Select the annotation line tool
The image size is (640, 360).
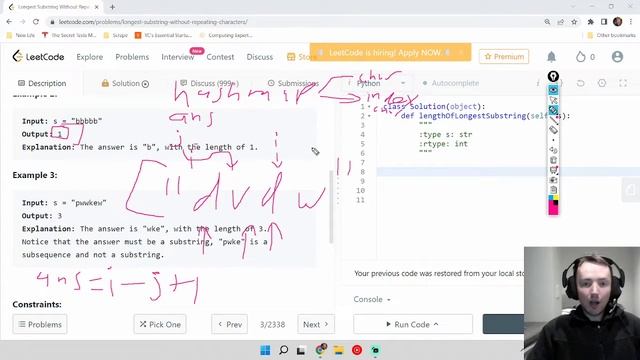(x=553, y=120)
